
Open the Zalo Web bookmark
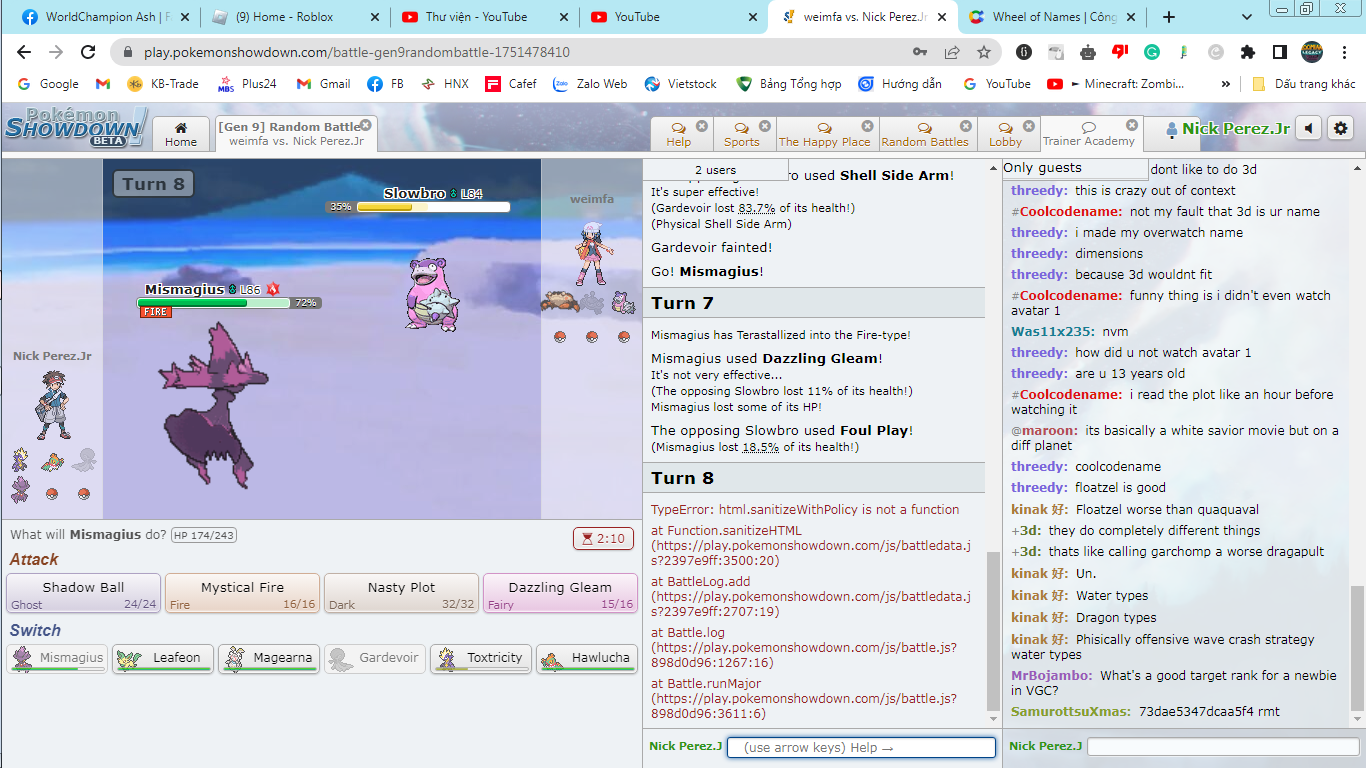[590, 84]
